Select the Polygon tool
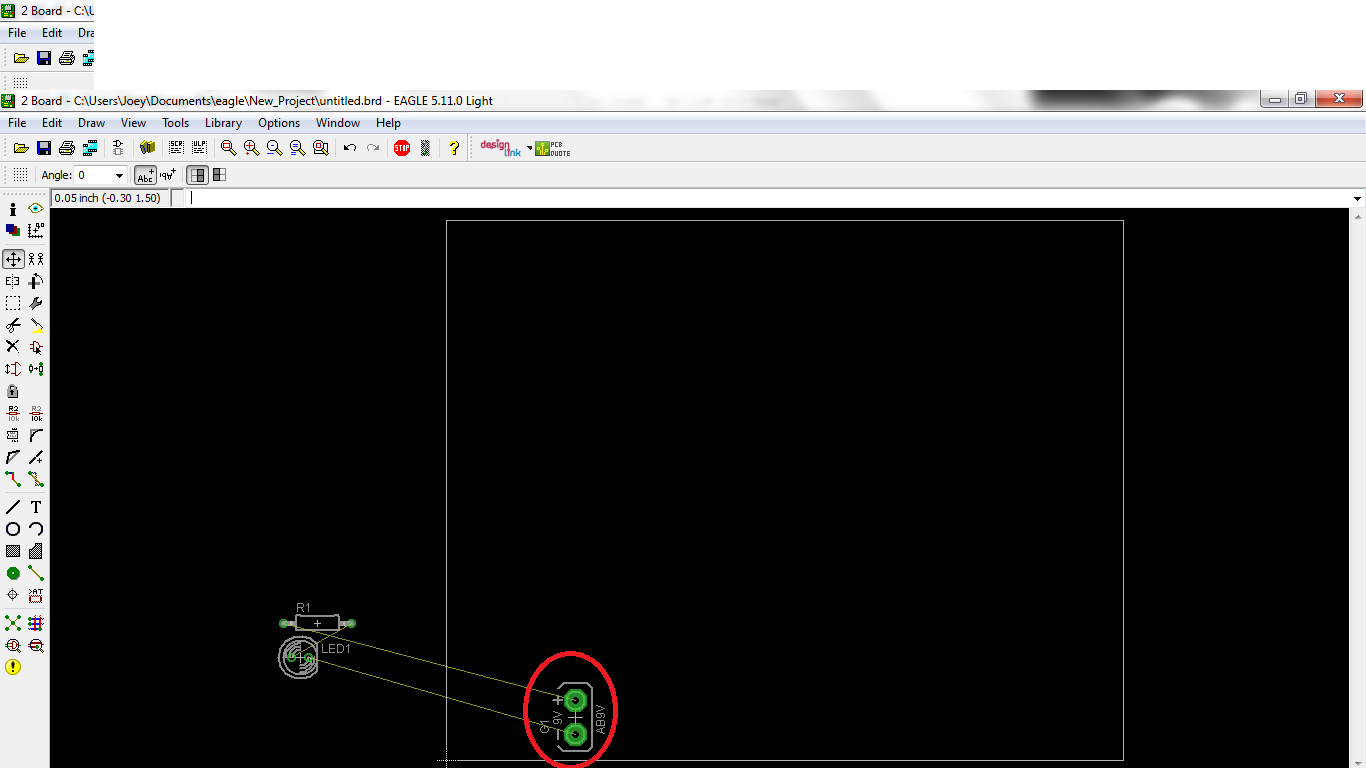Viewport: 1366px width, 768px height. [x=36, y=551]
